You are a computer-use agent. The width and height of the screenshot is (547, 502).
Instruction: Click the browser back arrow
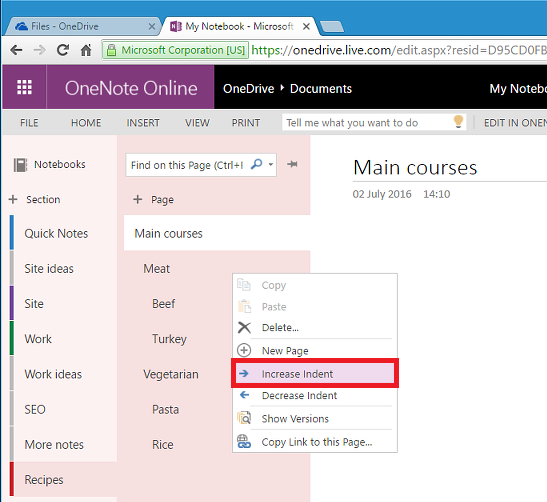tap(16, 50)
